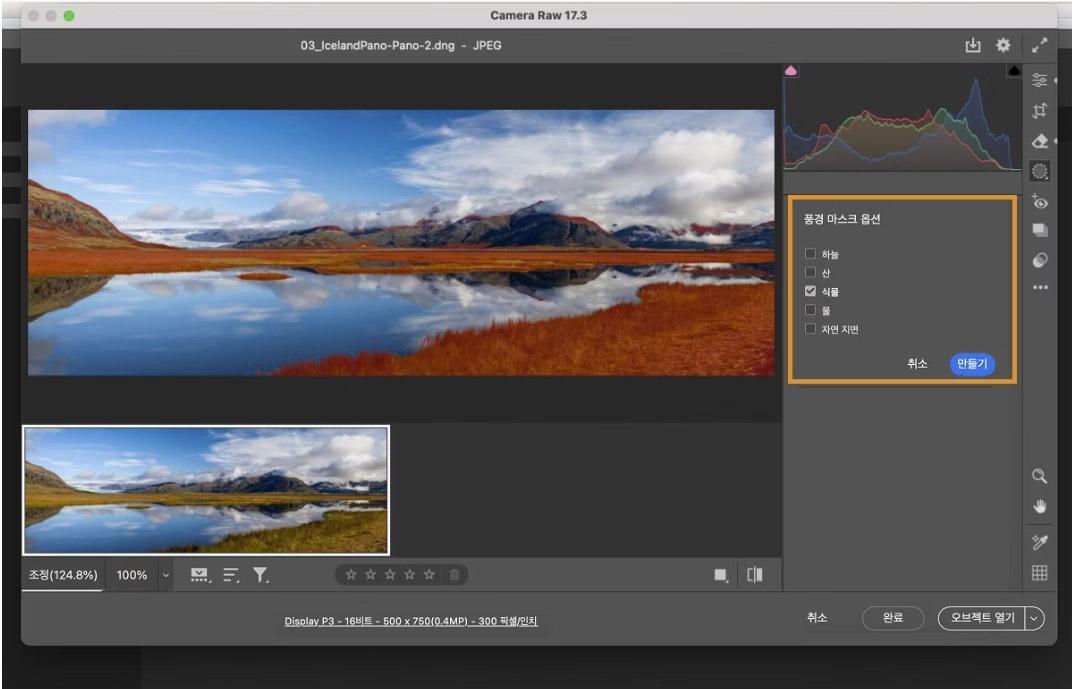The image size is (1072, 689).
Task: Enable the 하늘 checkbox
Action: tap(810, 254)
